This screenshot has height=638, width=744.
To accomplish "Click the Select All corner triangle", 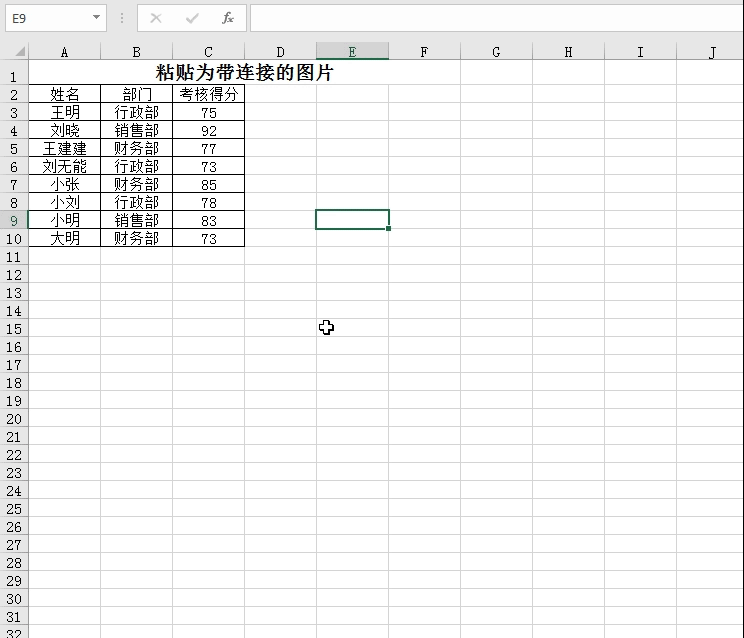I will point(19,51).
